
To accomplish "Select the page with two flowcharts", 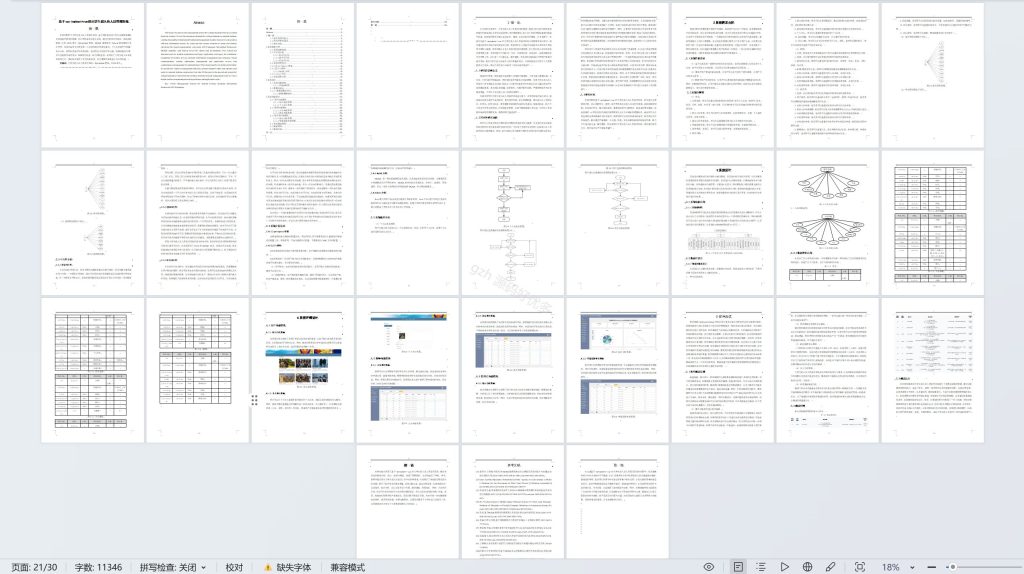I will [513, 223].
